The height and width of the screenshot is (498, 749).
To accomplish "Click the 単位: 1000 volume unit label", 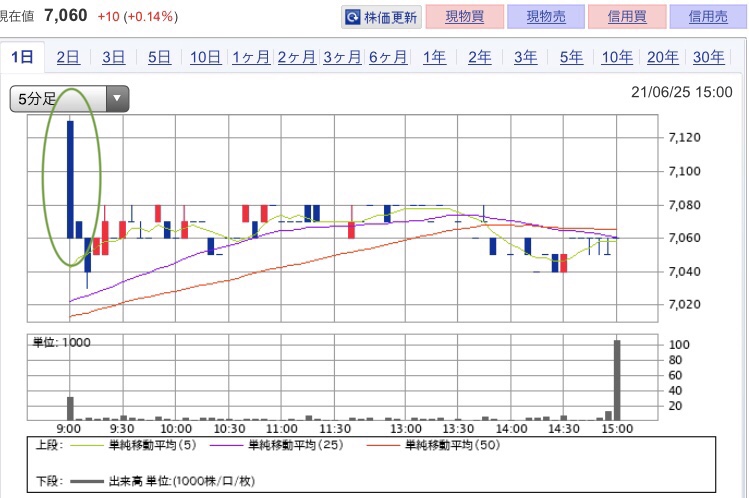I will (x=62, y=342).
